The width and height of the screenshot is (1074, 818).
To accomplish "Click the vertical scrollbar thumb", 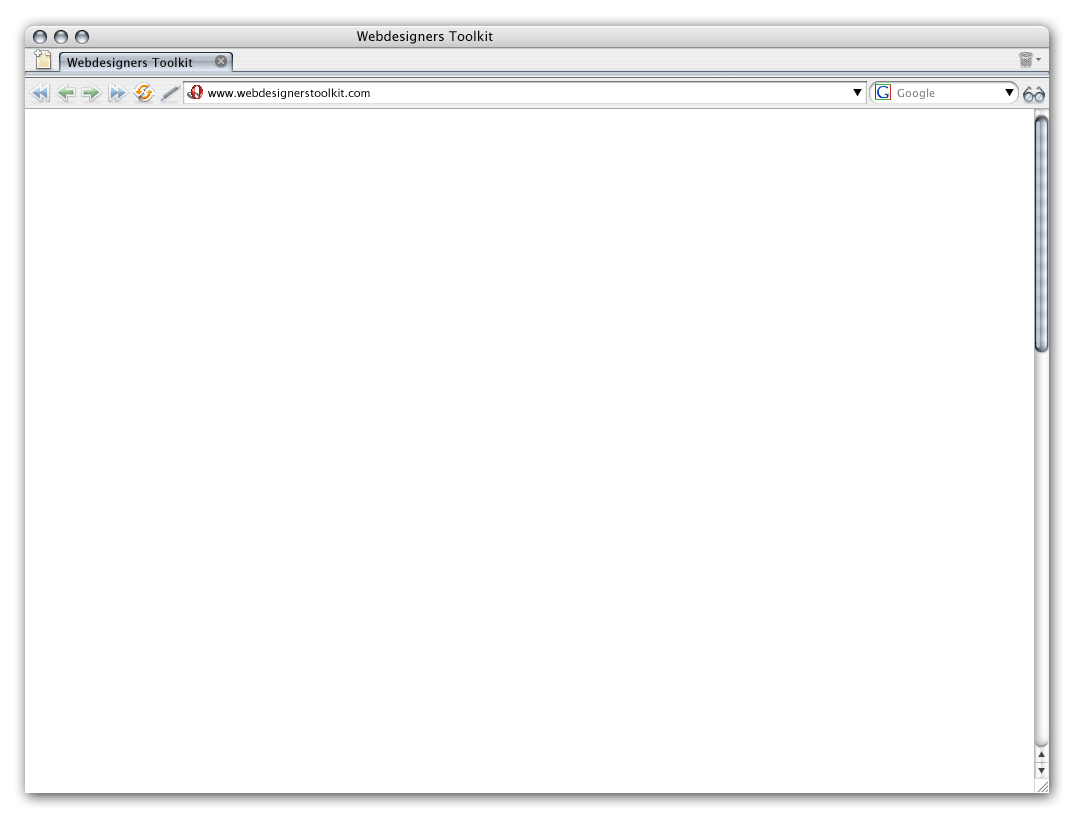I will click(x=1041, y=234).
